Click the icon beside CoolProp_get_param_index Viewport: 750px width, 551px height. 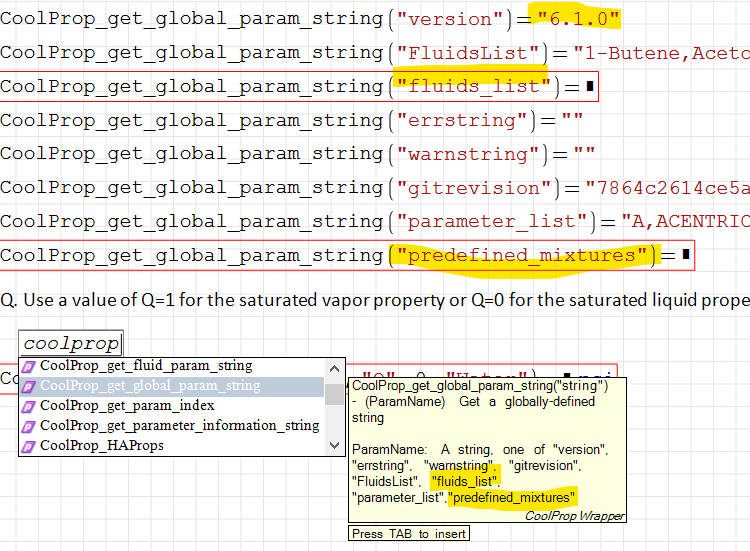click(x=29, y=406)
